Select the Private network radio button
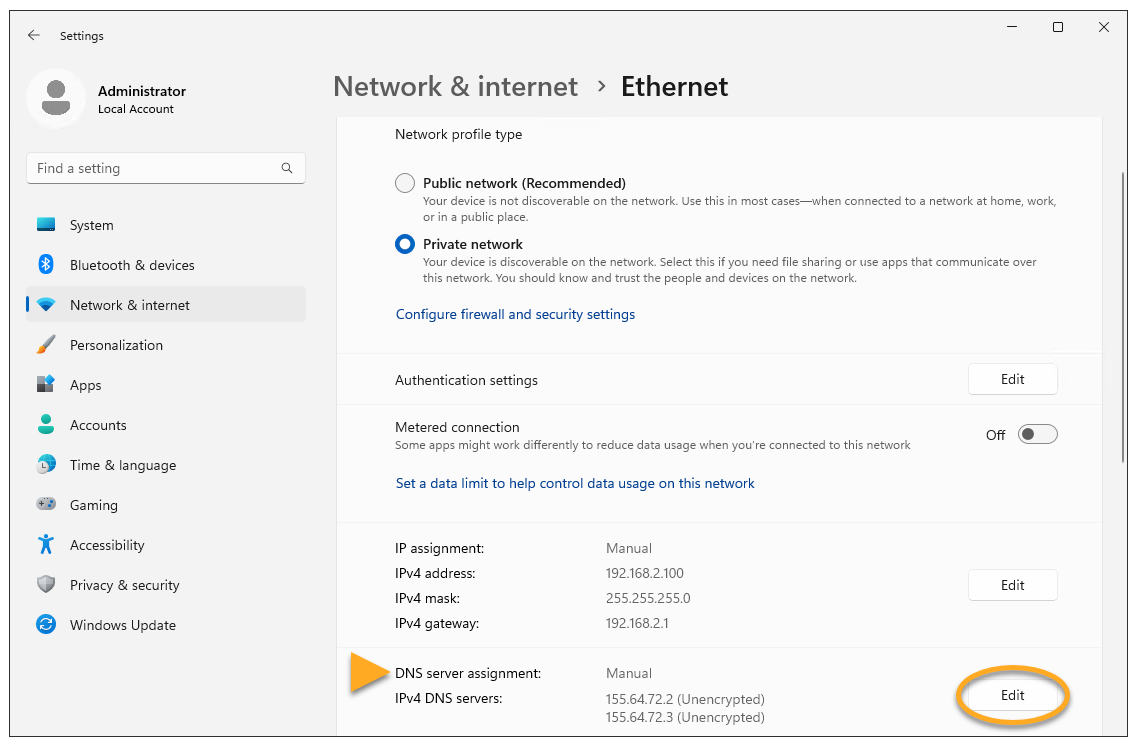Screen dimensions: 1137x749 click(x=405, y=244)
